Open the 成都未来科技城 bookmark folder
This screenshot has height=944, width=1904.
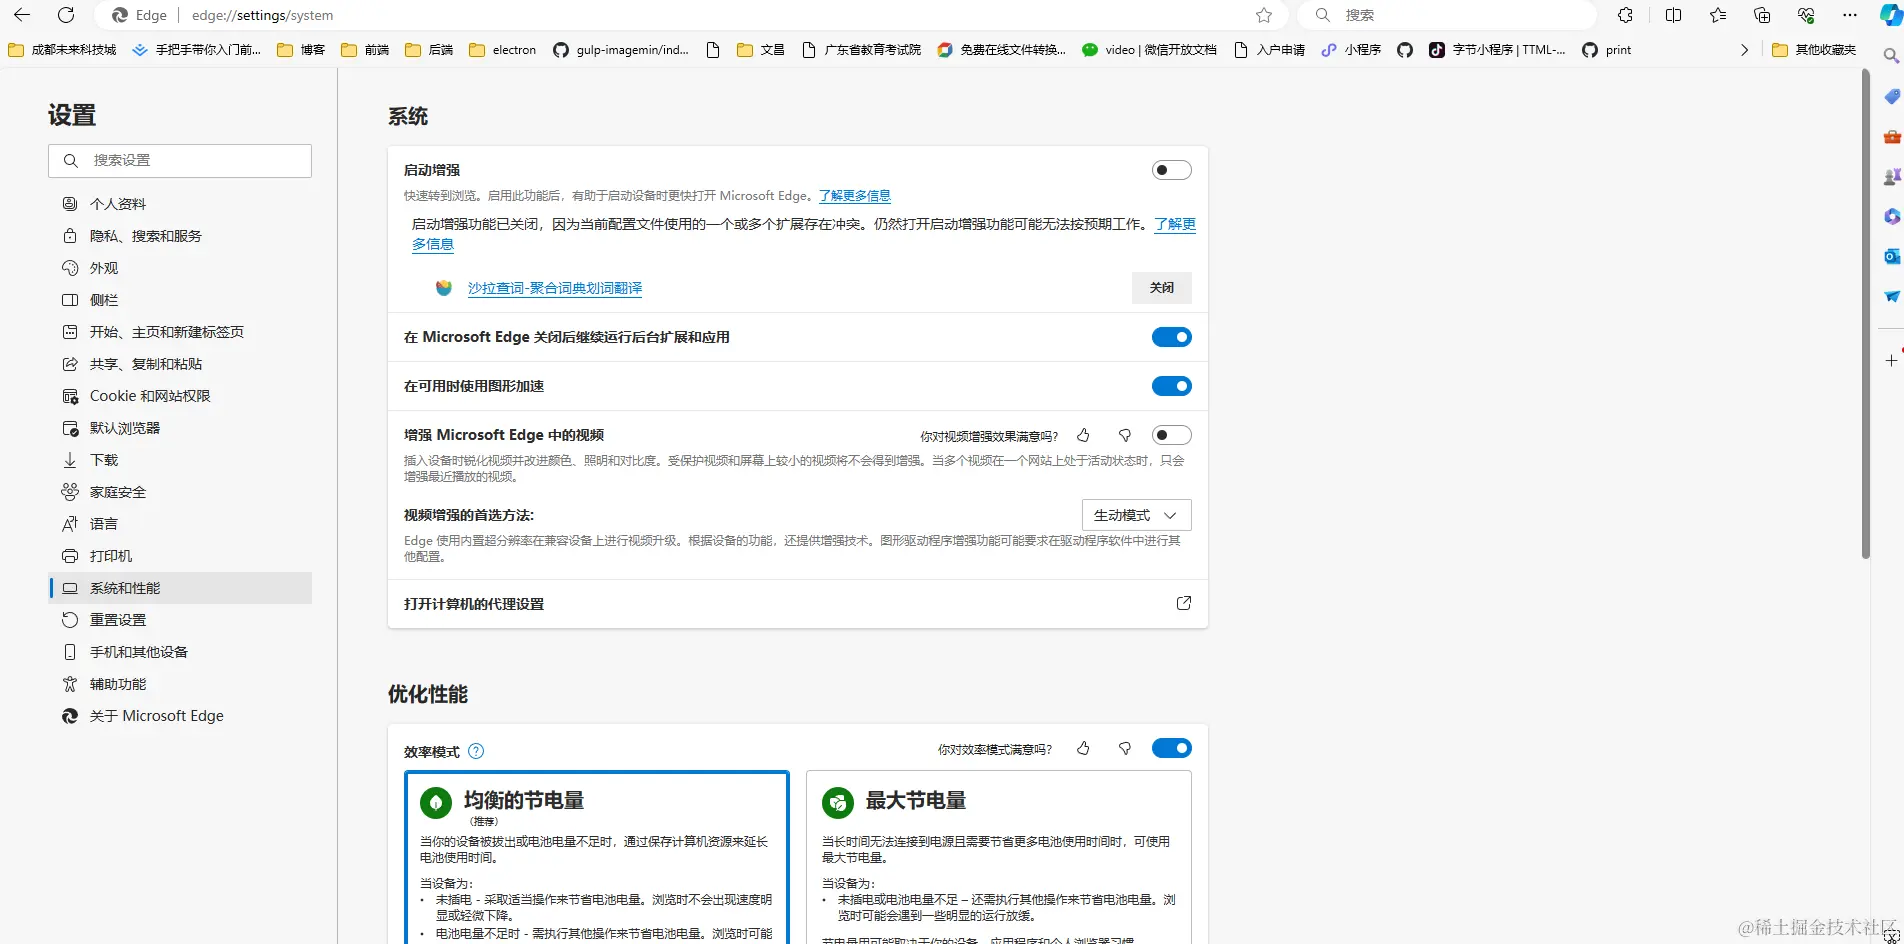62,50
